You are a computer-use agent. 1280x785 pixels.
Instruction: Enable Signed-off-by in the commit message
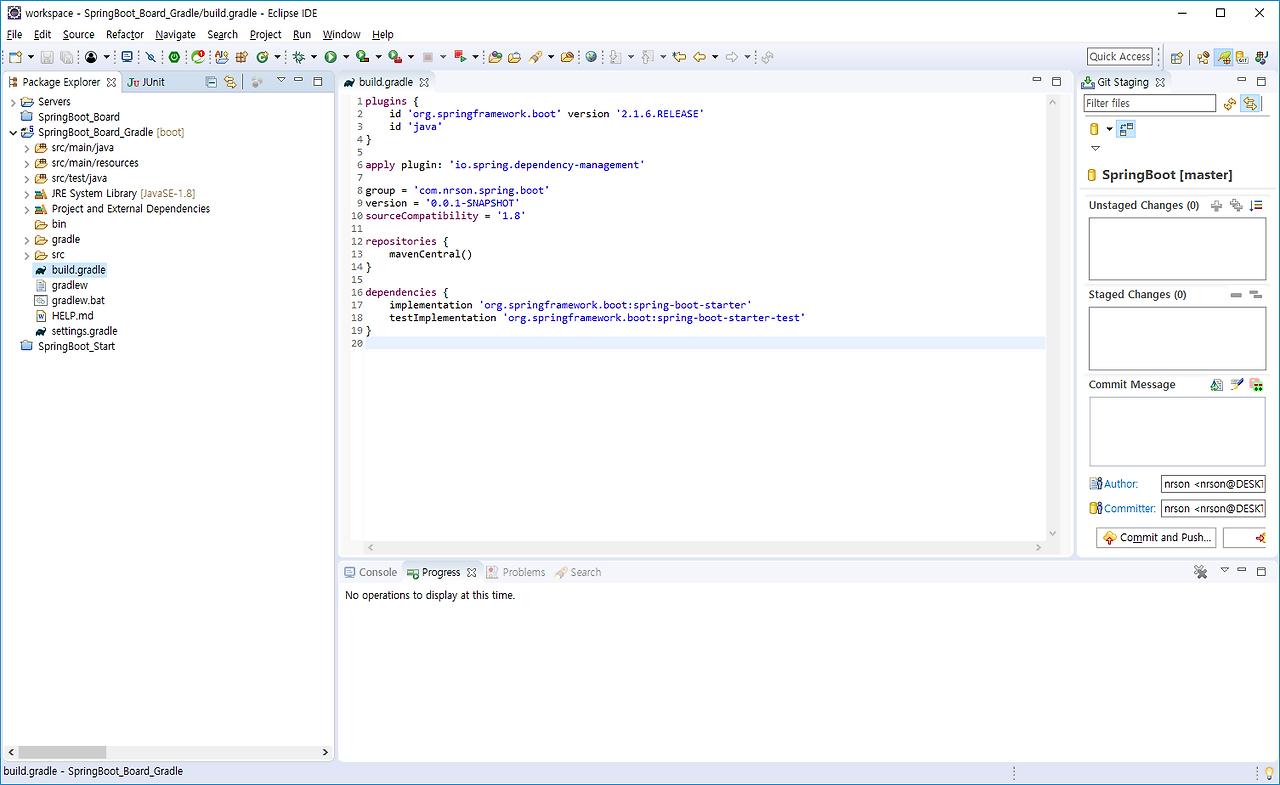tap(1237, 384)
